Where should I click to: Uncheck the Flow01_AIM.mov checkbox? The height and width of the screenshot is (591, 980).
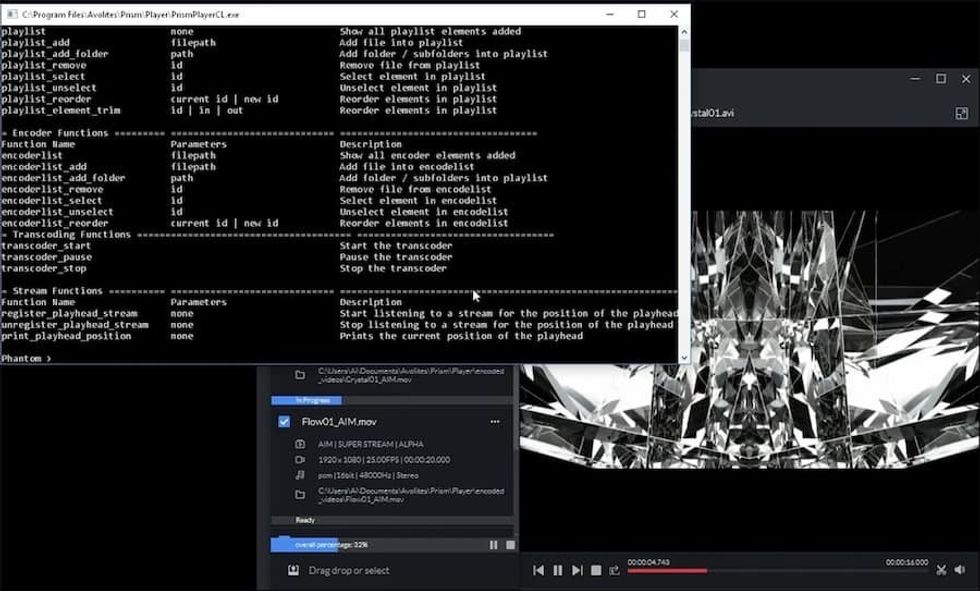tap(284, 421)
